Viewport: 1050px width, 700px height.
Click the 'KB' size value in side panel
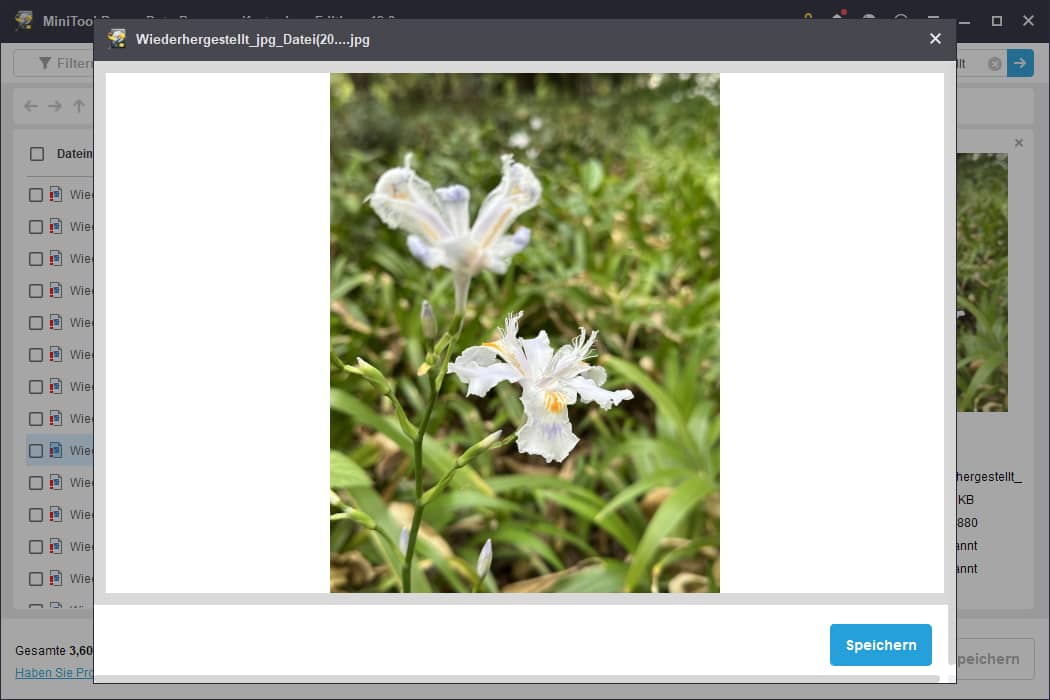pyautogui.click(x=965, y=500)
